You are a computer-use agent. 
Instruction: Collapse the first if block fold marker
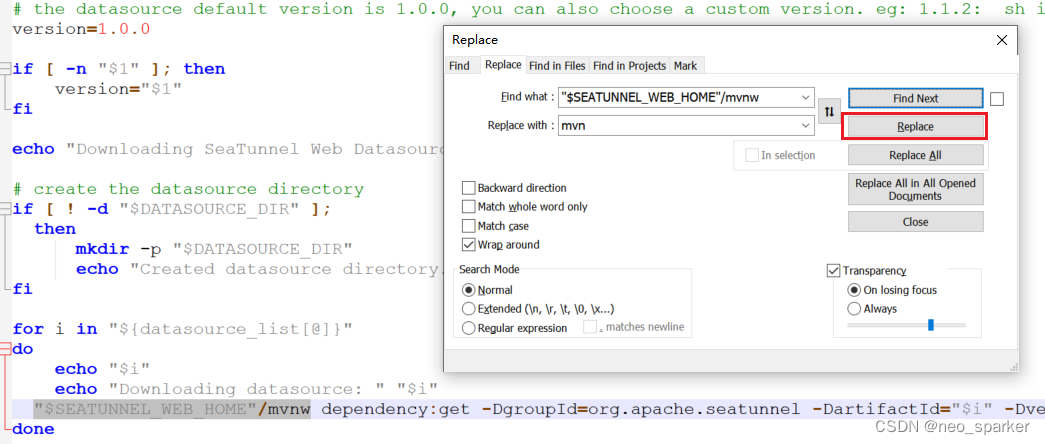point(5,69)
